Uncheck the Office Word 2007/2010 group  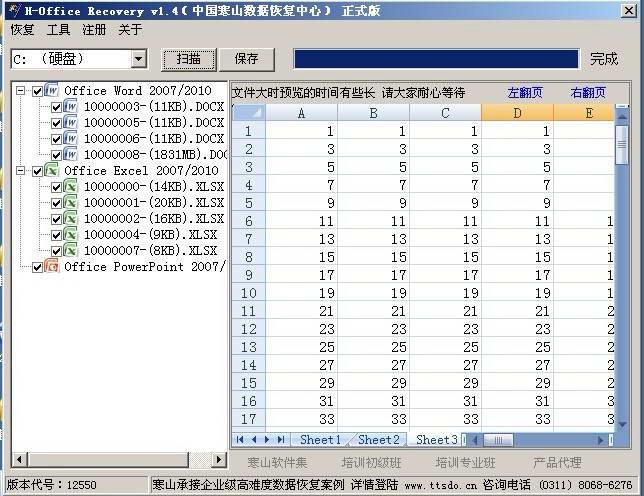coord(37,91)
